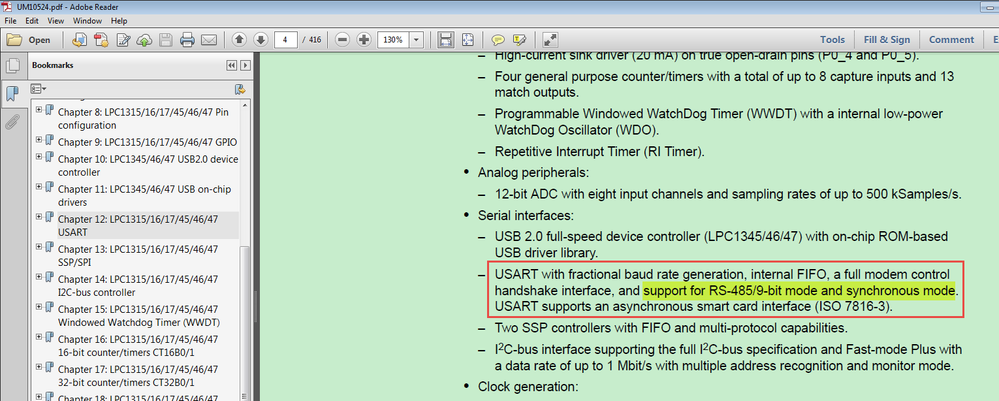
Task: Open the Help menu
Action: click(119, 20)
